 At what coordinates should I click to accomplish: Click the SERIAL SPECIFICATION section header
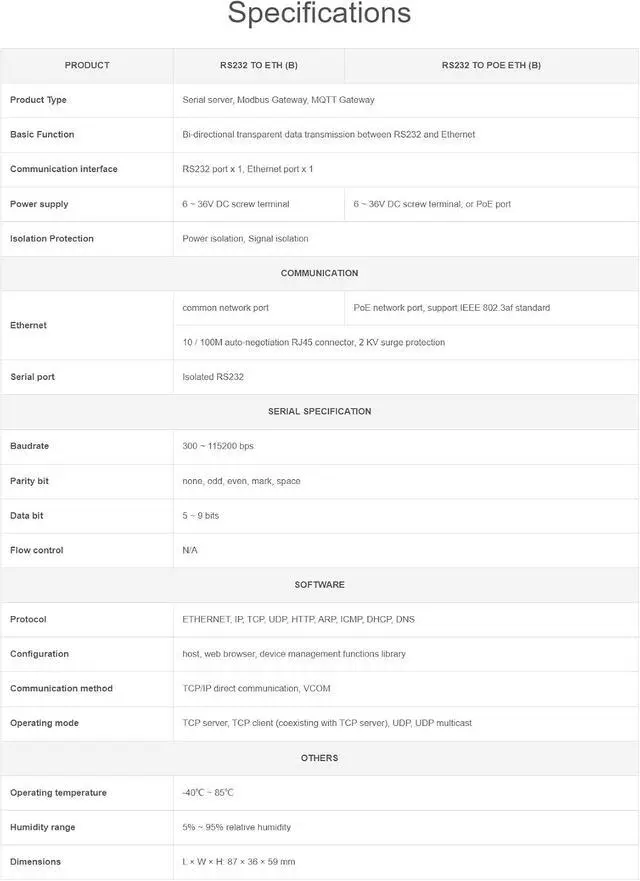tap(319, 411)
